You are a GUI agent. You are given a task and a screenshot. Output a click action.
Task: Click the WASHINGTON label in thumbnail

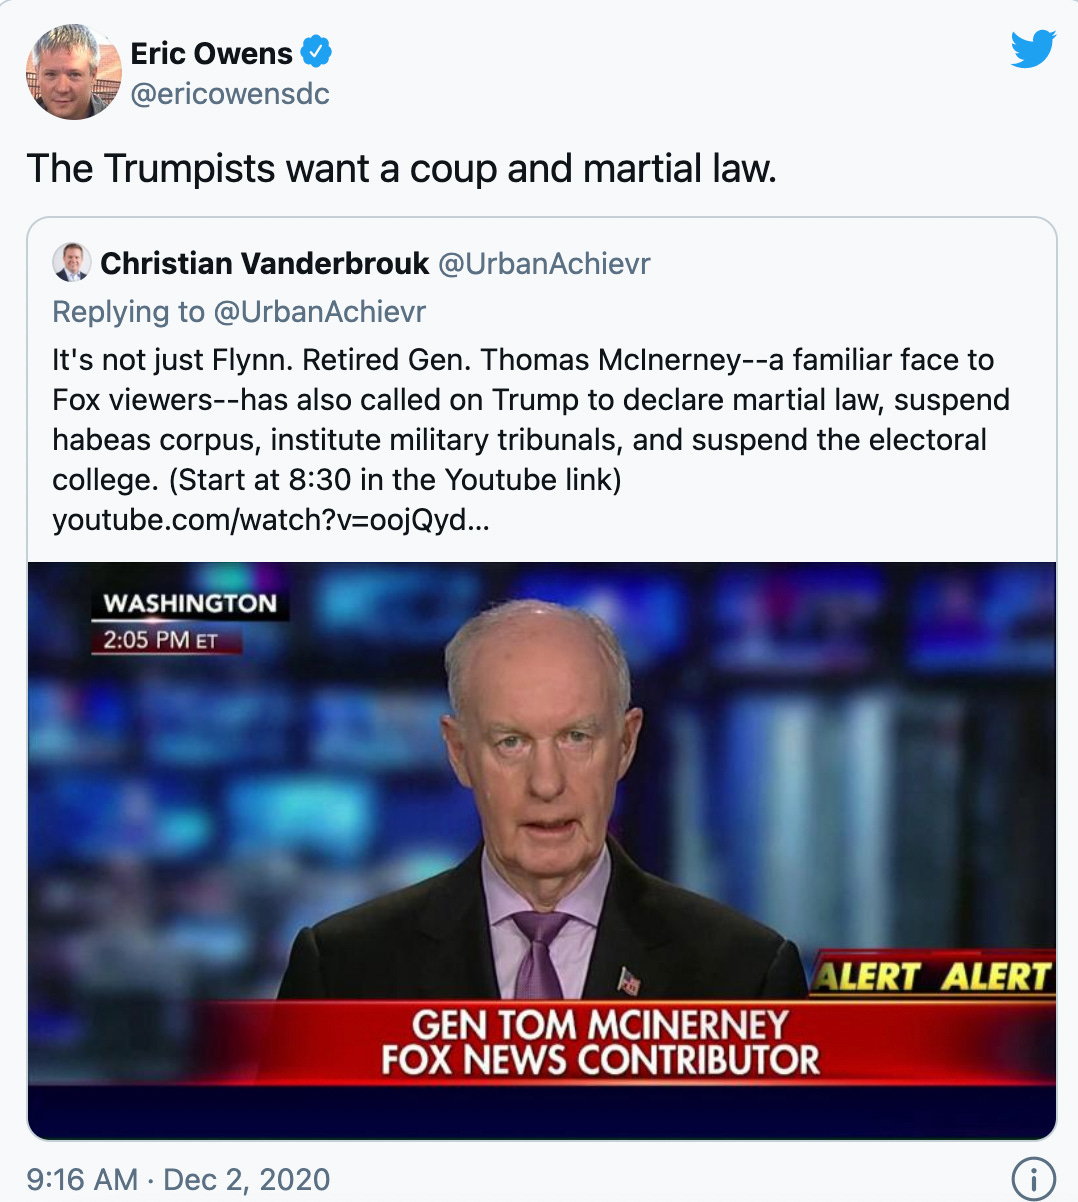click(x=190, y=603)
